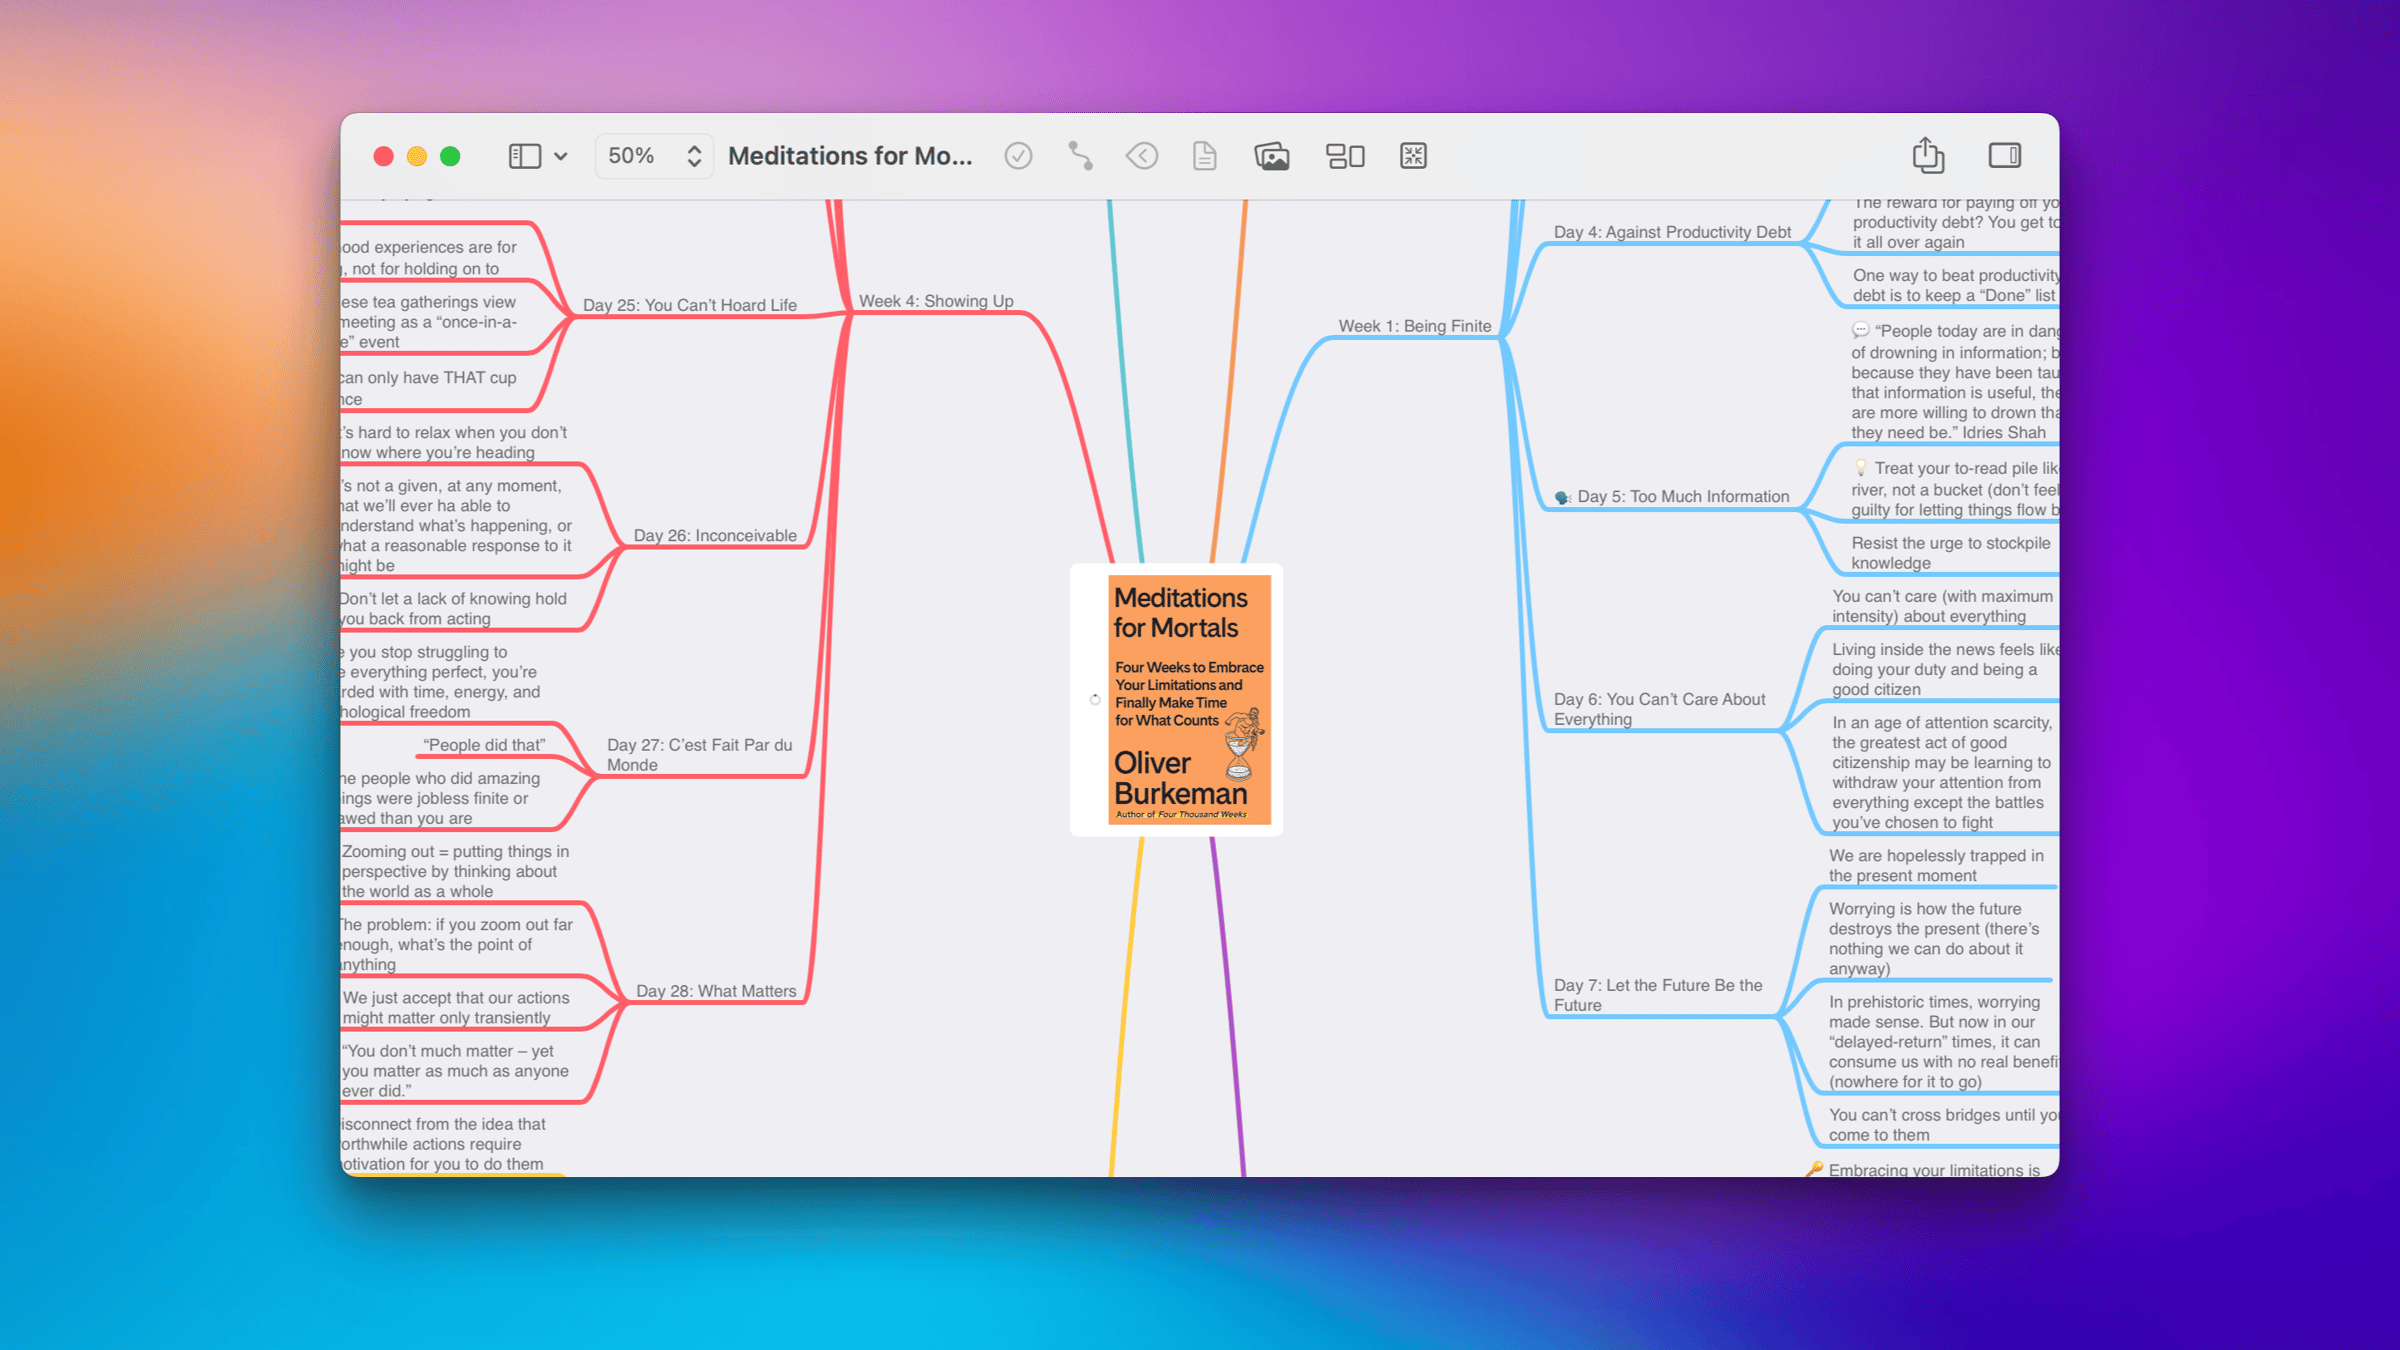
Task: Toggle the right inspector panel icon
Action: (2004, 155)
